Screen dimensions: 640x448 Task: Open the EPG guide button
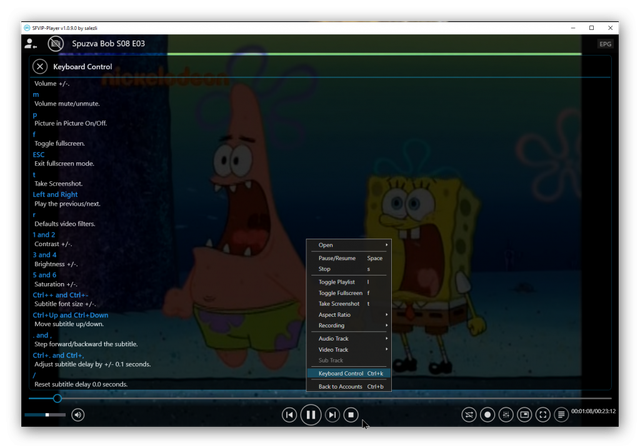[x=605, y=44]
